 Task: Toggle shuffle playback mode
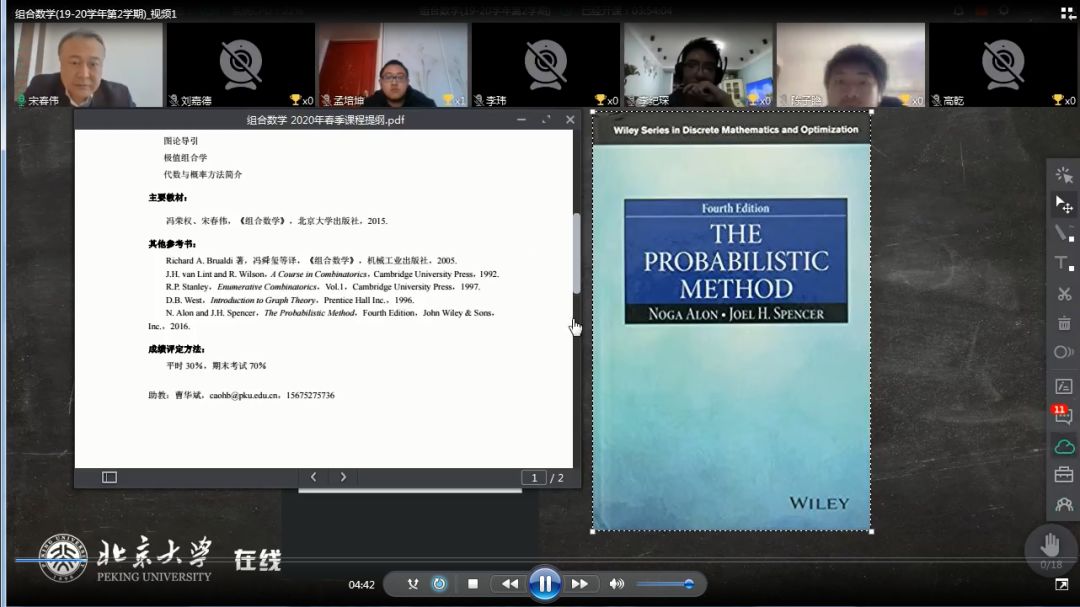(413, 584)
